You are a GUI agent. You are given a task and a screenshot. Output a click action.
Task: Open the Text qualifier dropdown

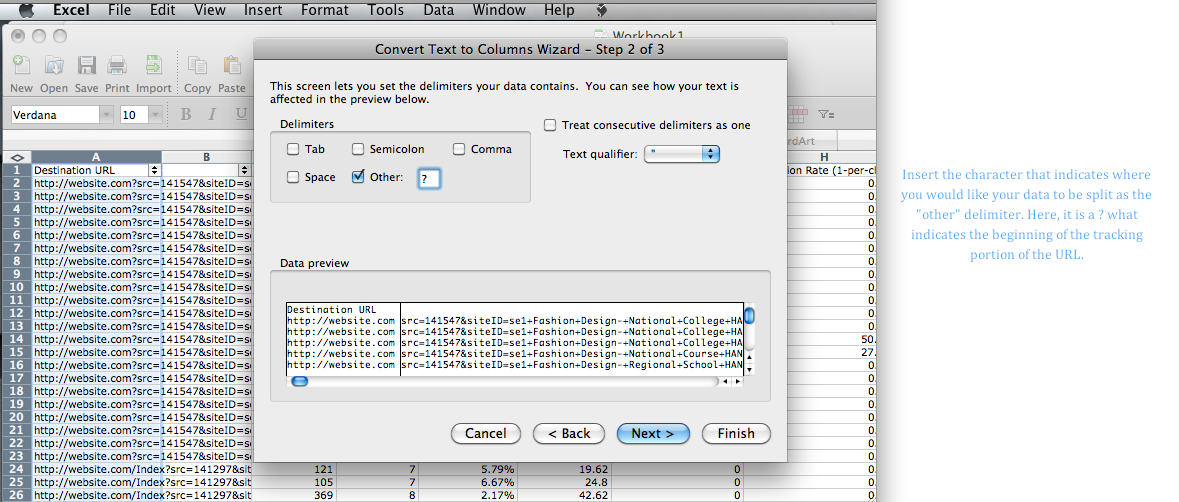tap(682, 153)
